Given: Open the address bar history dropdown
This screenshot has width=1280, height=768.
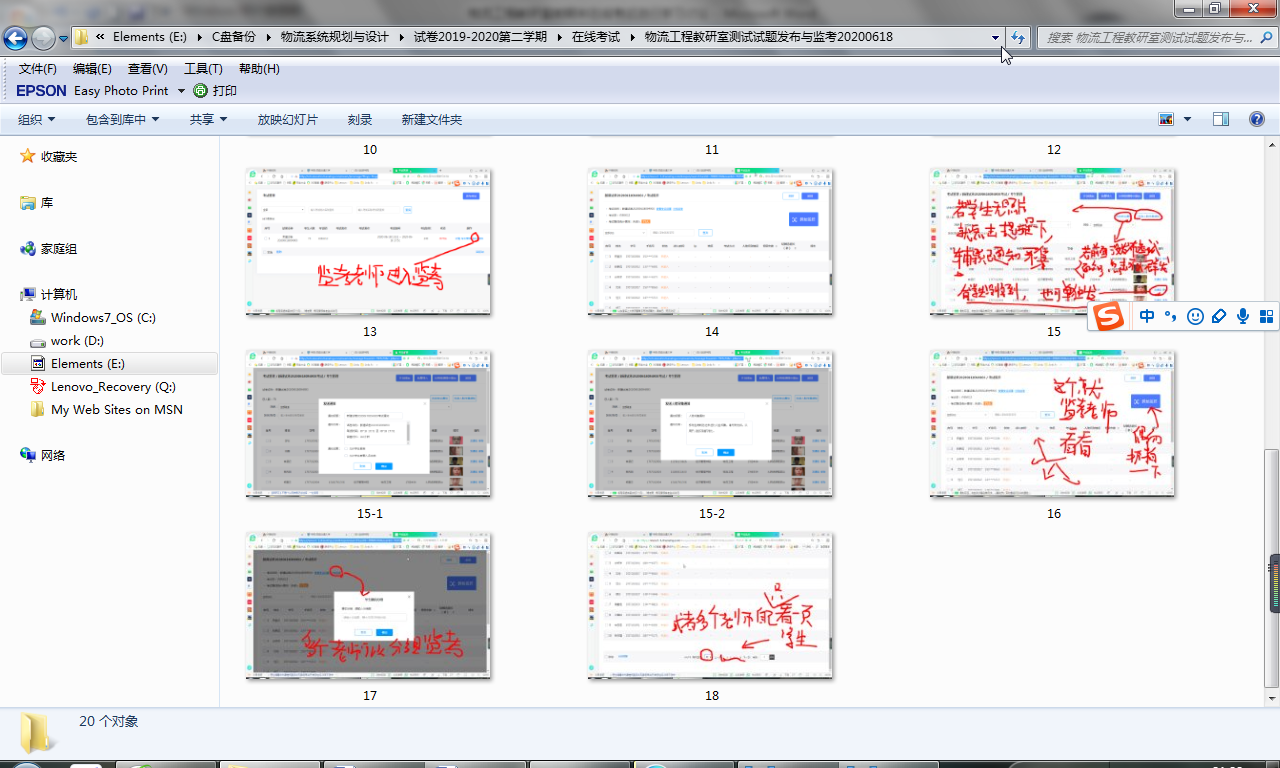Looking at the screenshot, I should pyautogui.click(x=995, y=37).
